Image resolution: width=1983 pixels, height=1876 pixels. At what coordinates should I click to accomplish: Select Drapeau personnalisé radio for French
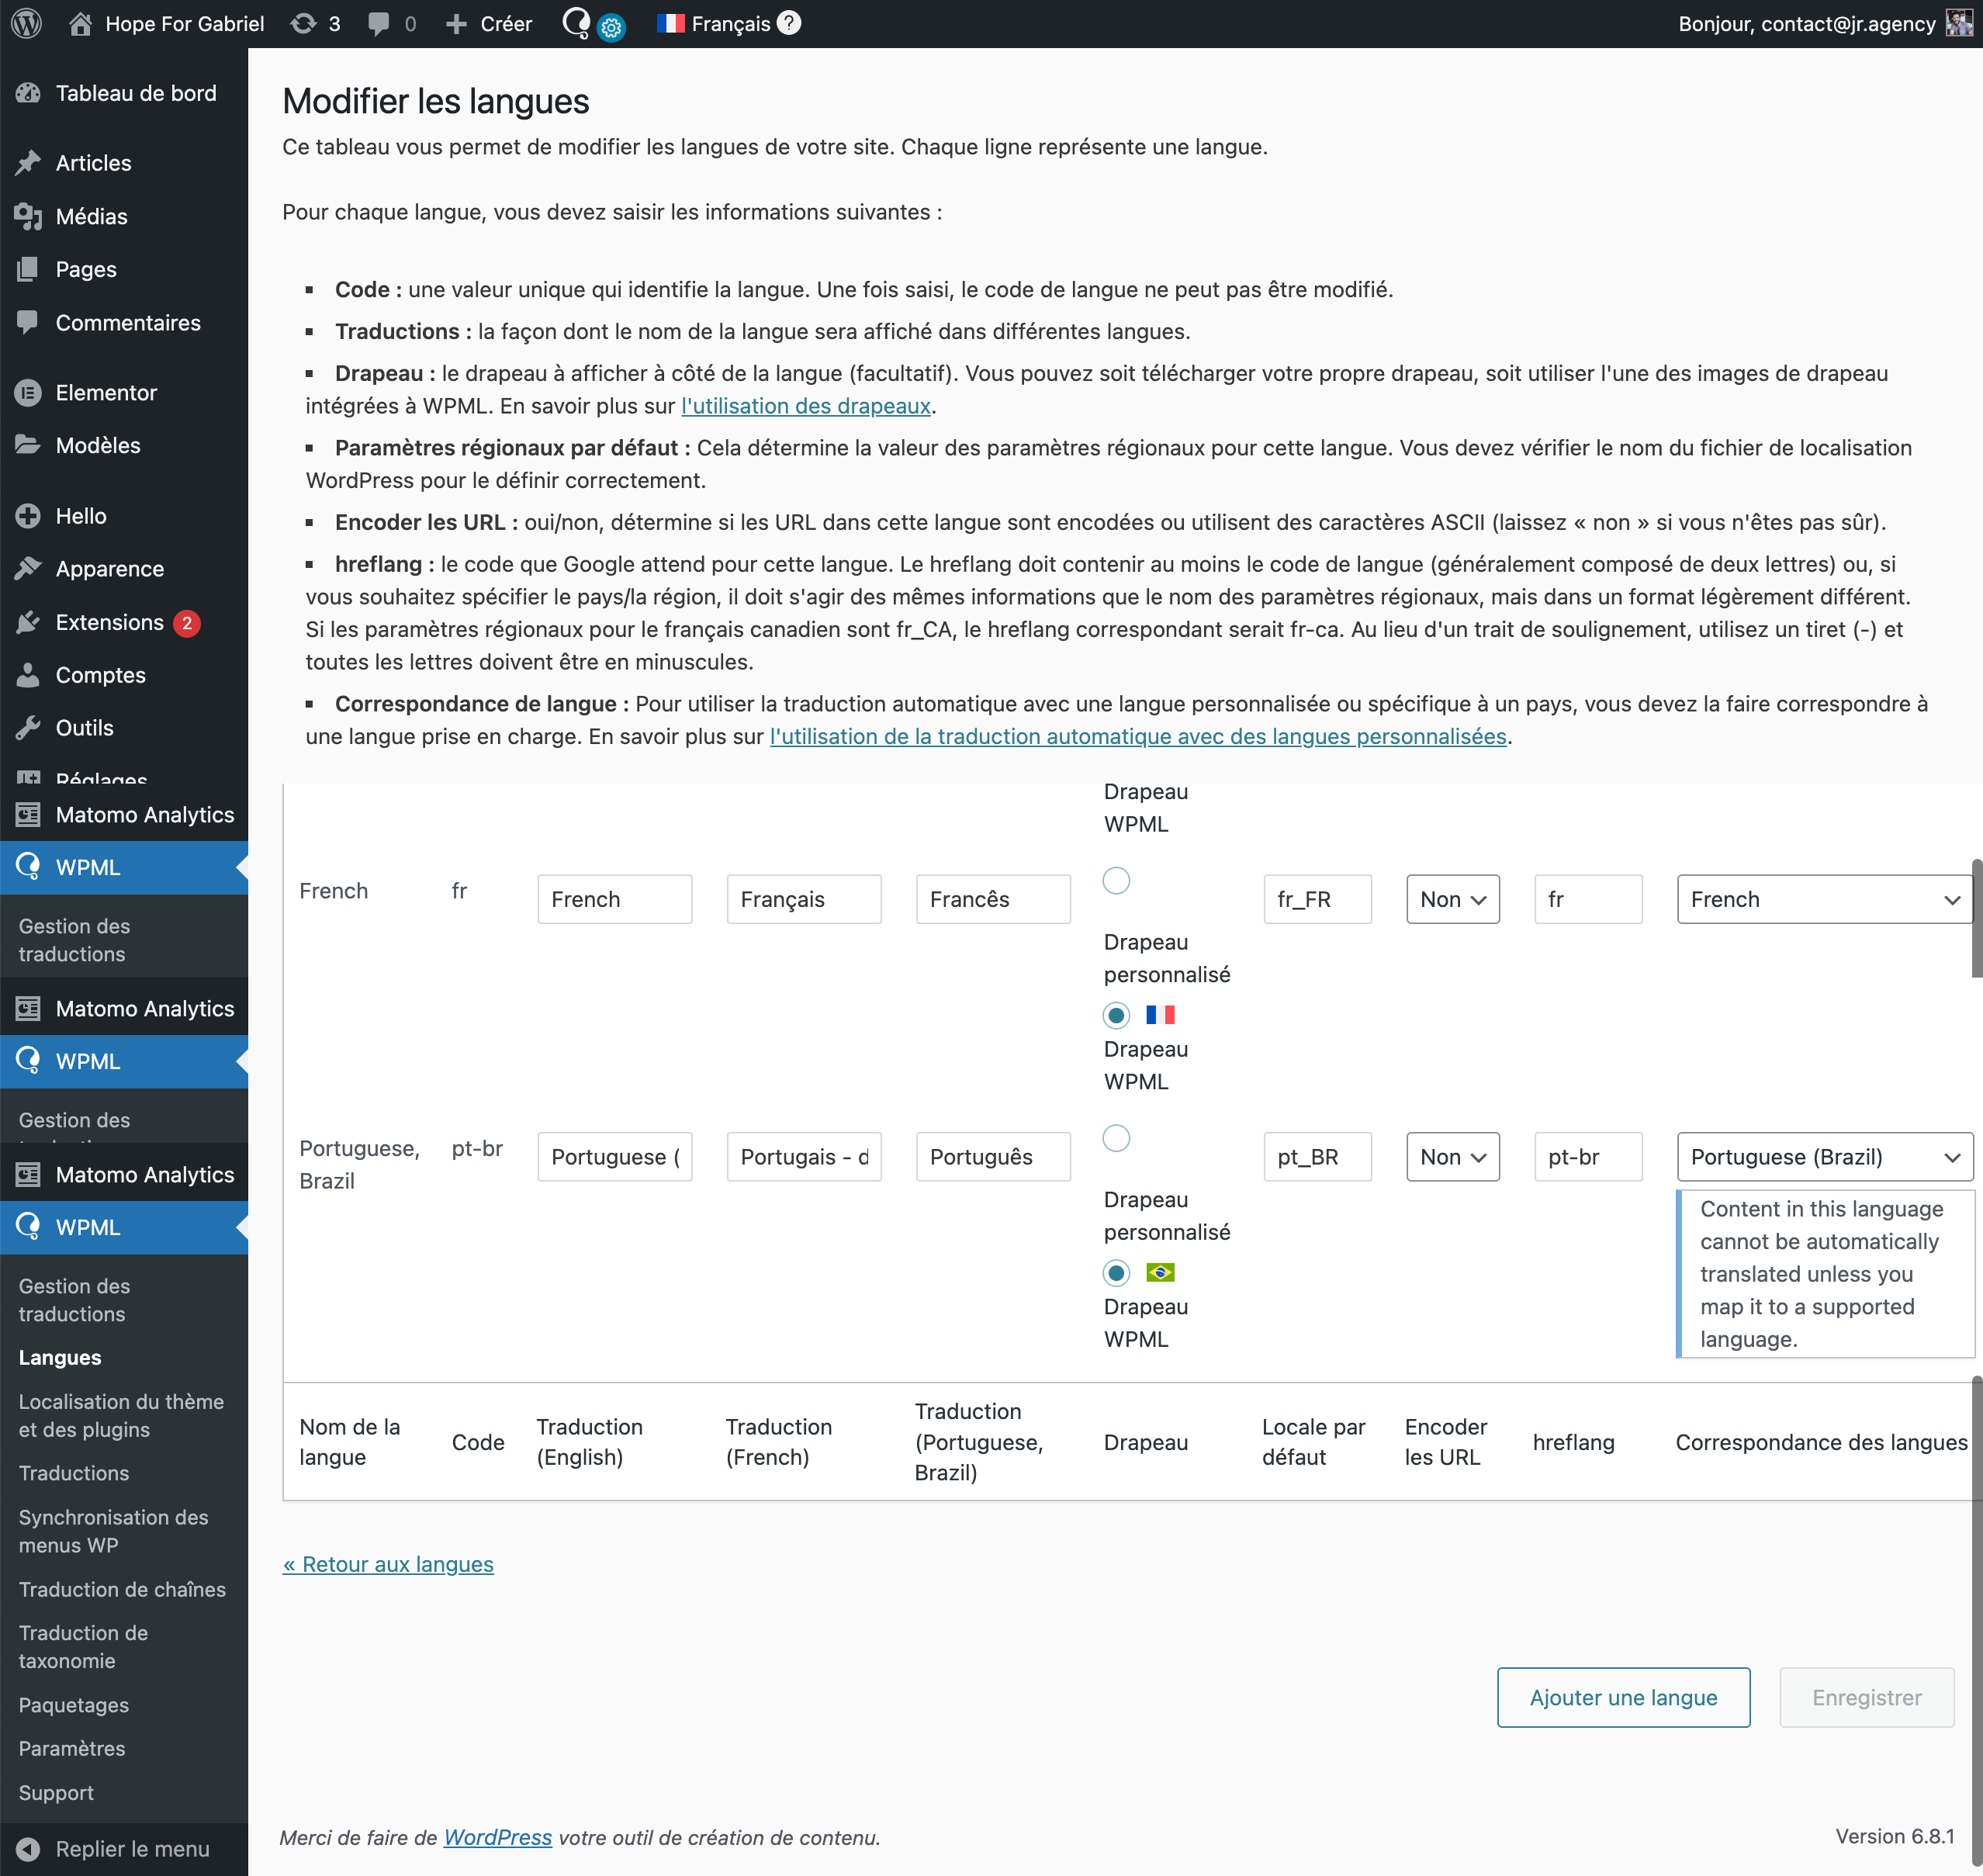1116,881
